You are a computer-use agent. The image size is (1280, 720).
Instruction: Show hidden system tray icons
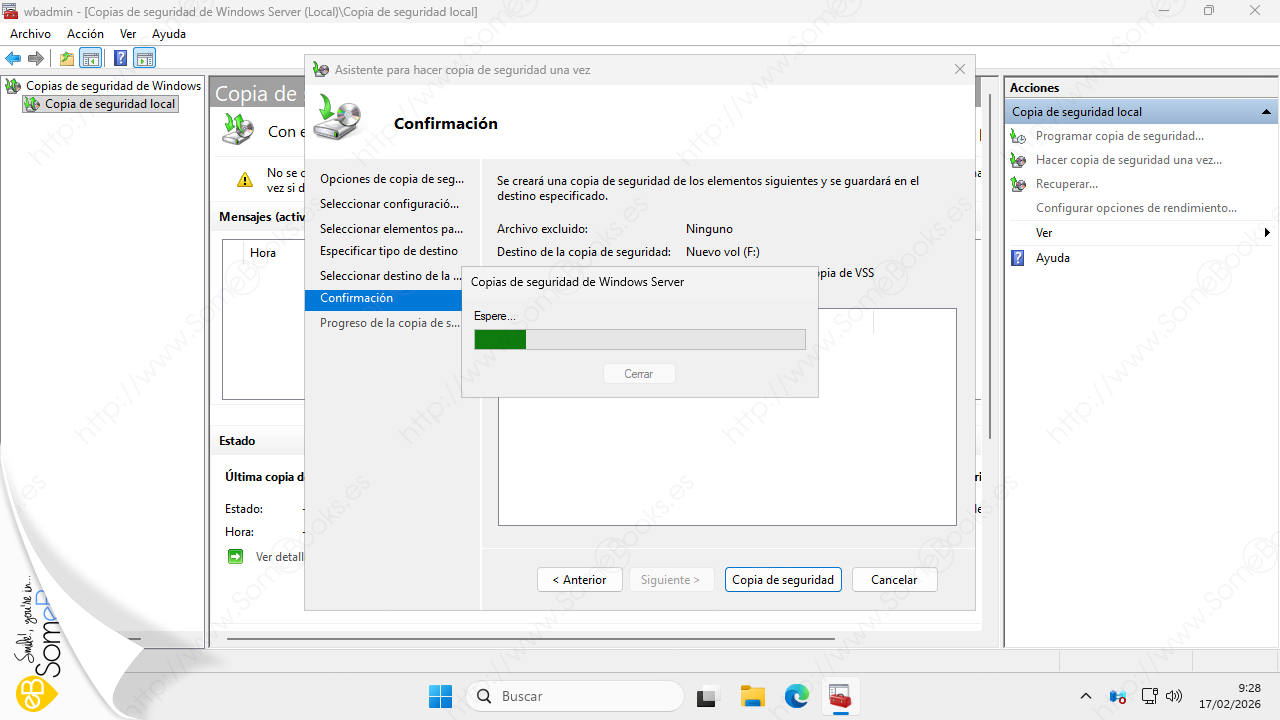point(1086,696)
